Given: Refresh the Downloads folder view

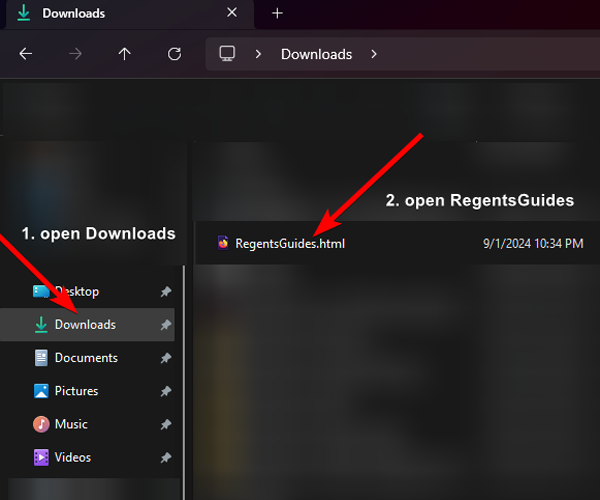Looking at the screenshot, I should coord(174,54).
